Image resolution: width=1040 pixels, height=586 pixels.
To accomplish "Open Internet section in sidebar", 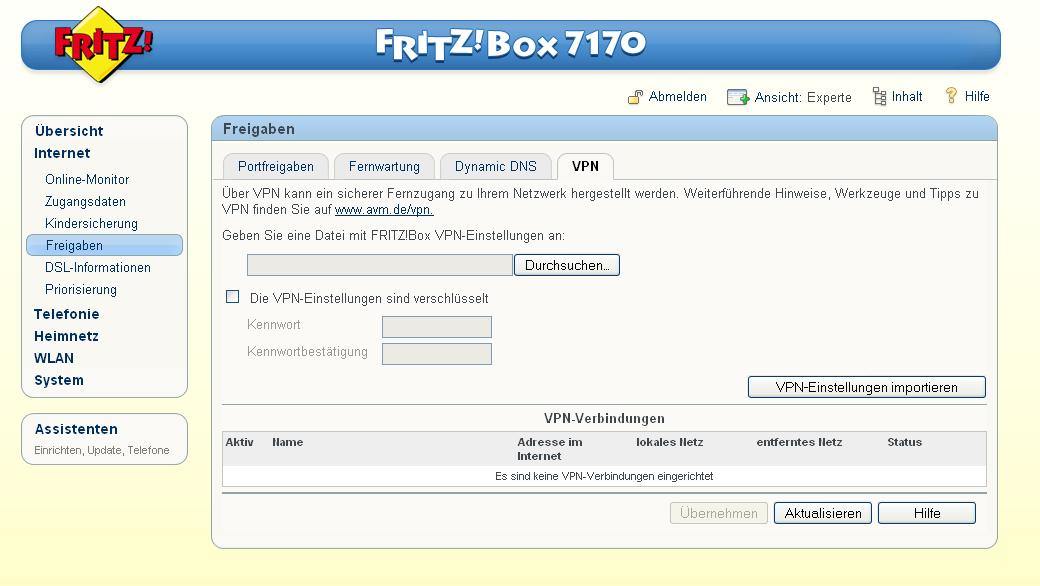I will pos(62,153).
